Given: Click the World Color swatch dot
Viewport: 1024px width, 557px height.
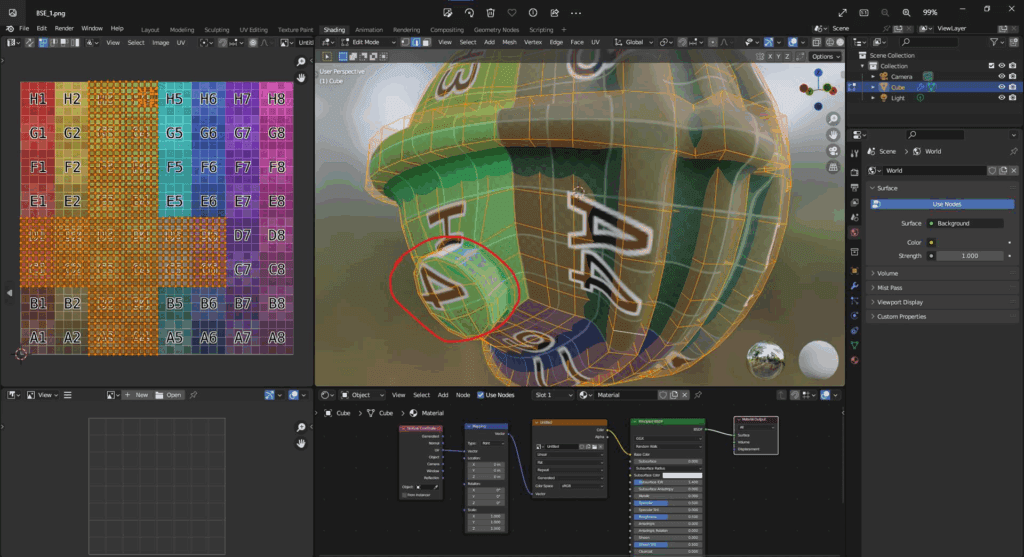Looking at the screenshot, I should pyautogui.click(x=931, y=242).
